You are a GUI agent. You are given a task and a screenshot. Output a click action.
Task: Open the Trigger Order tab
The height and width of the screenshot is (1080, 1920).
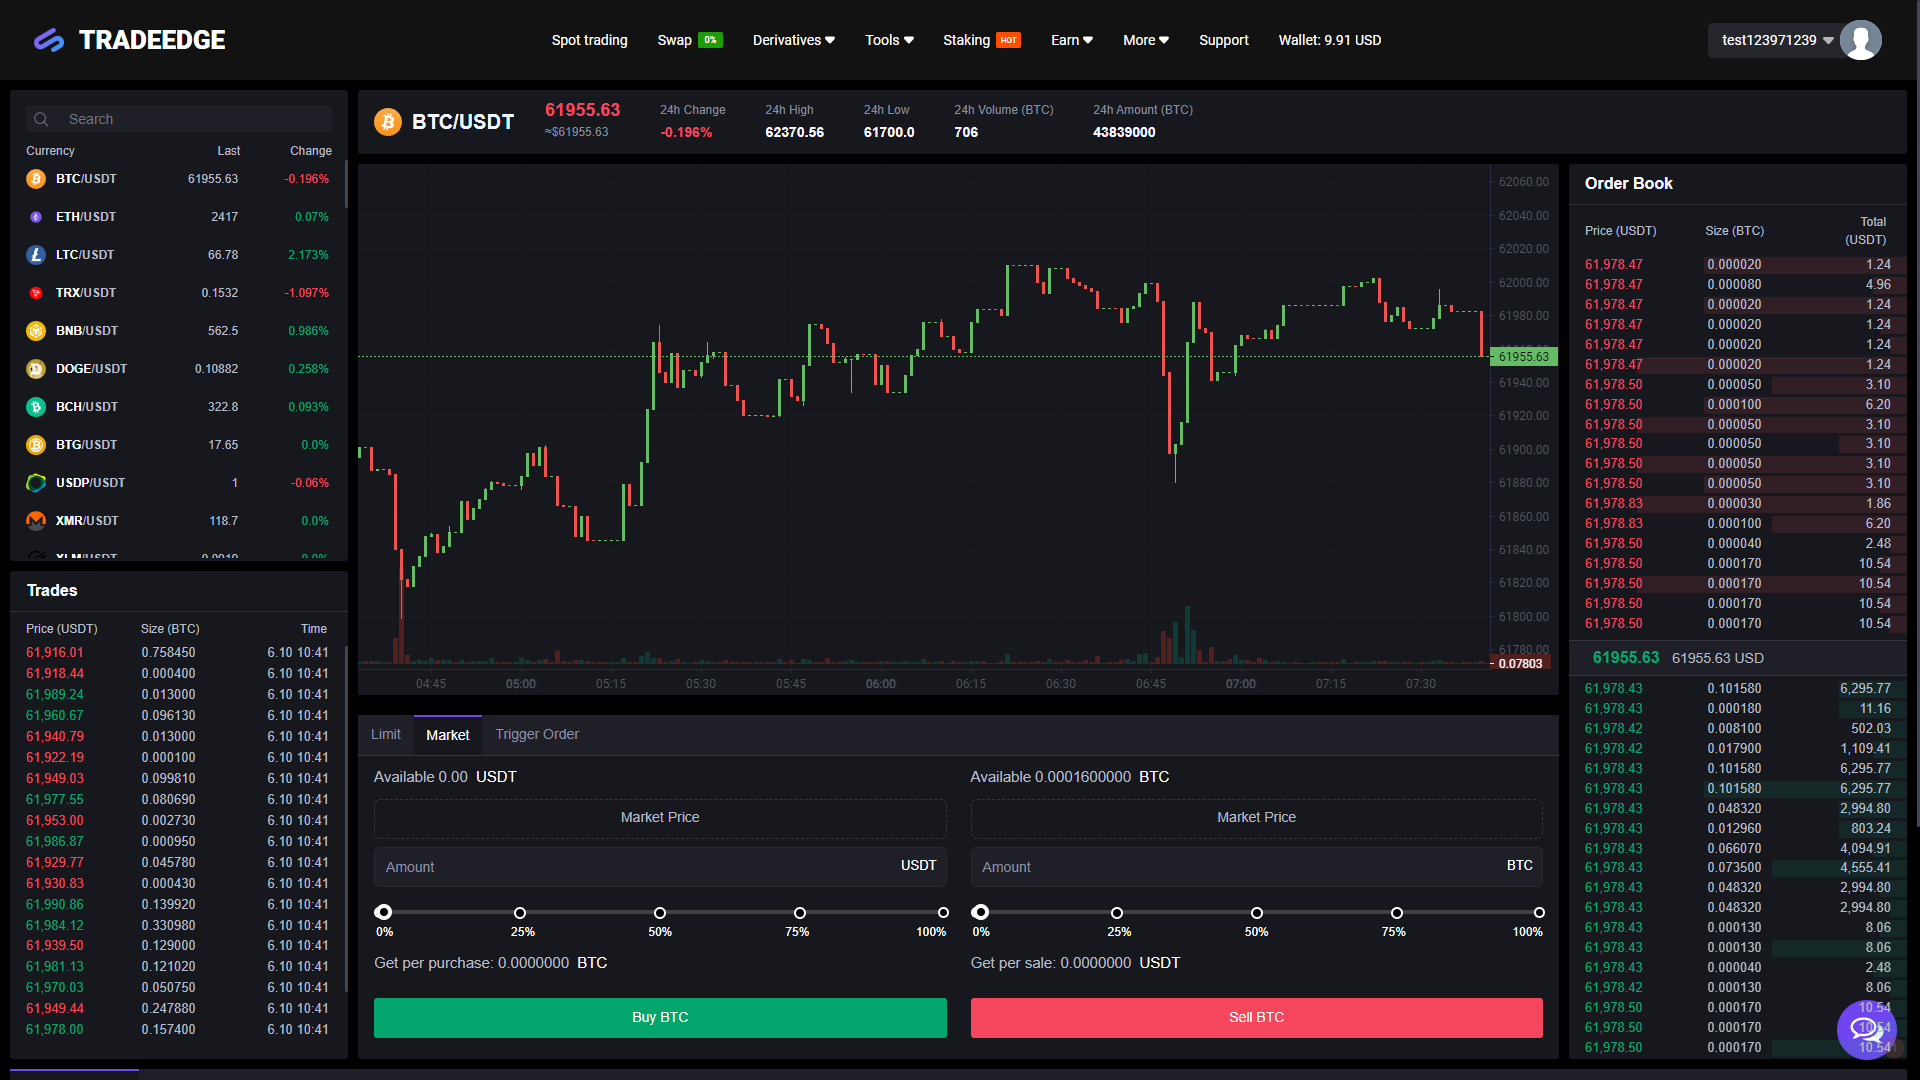[537, 735]
